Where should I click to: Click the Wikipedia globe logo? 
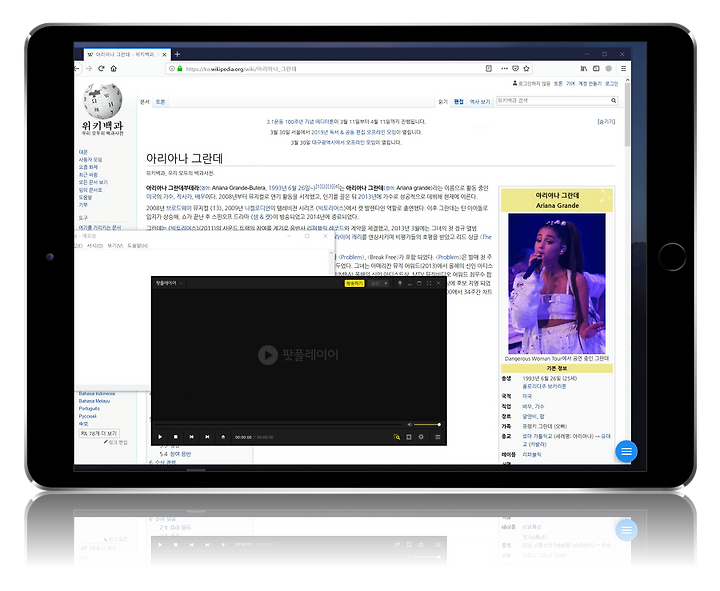pyautogui.click(x=103, y=101)
